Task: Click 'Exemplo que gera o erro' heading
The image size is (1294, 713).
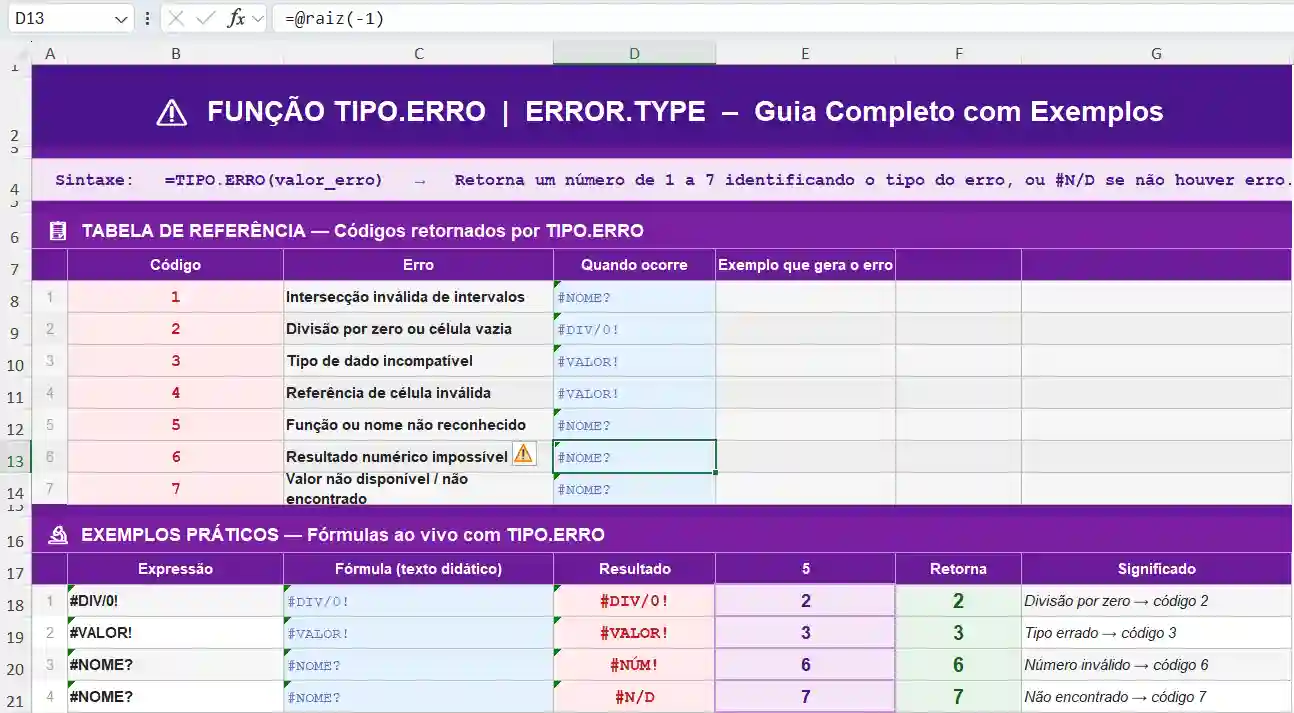Action: [x=805, y=265]
